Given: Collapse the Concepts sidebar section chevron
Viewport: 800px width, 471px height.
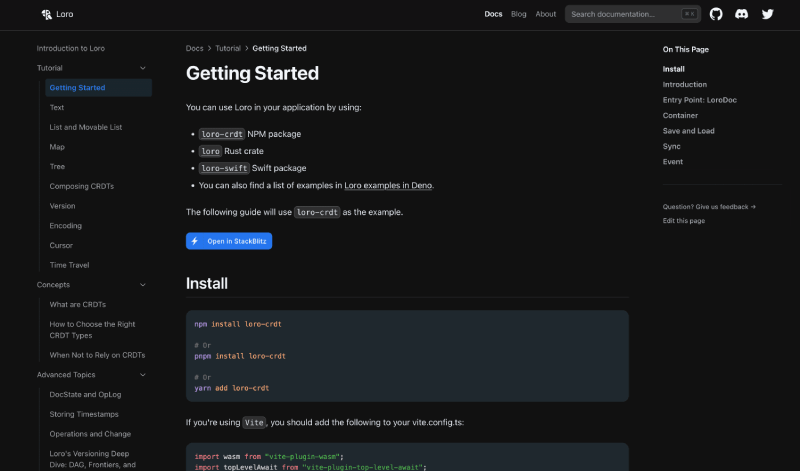Looking at the screenshot, I should click(143, 285).
